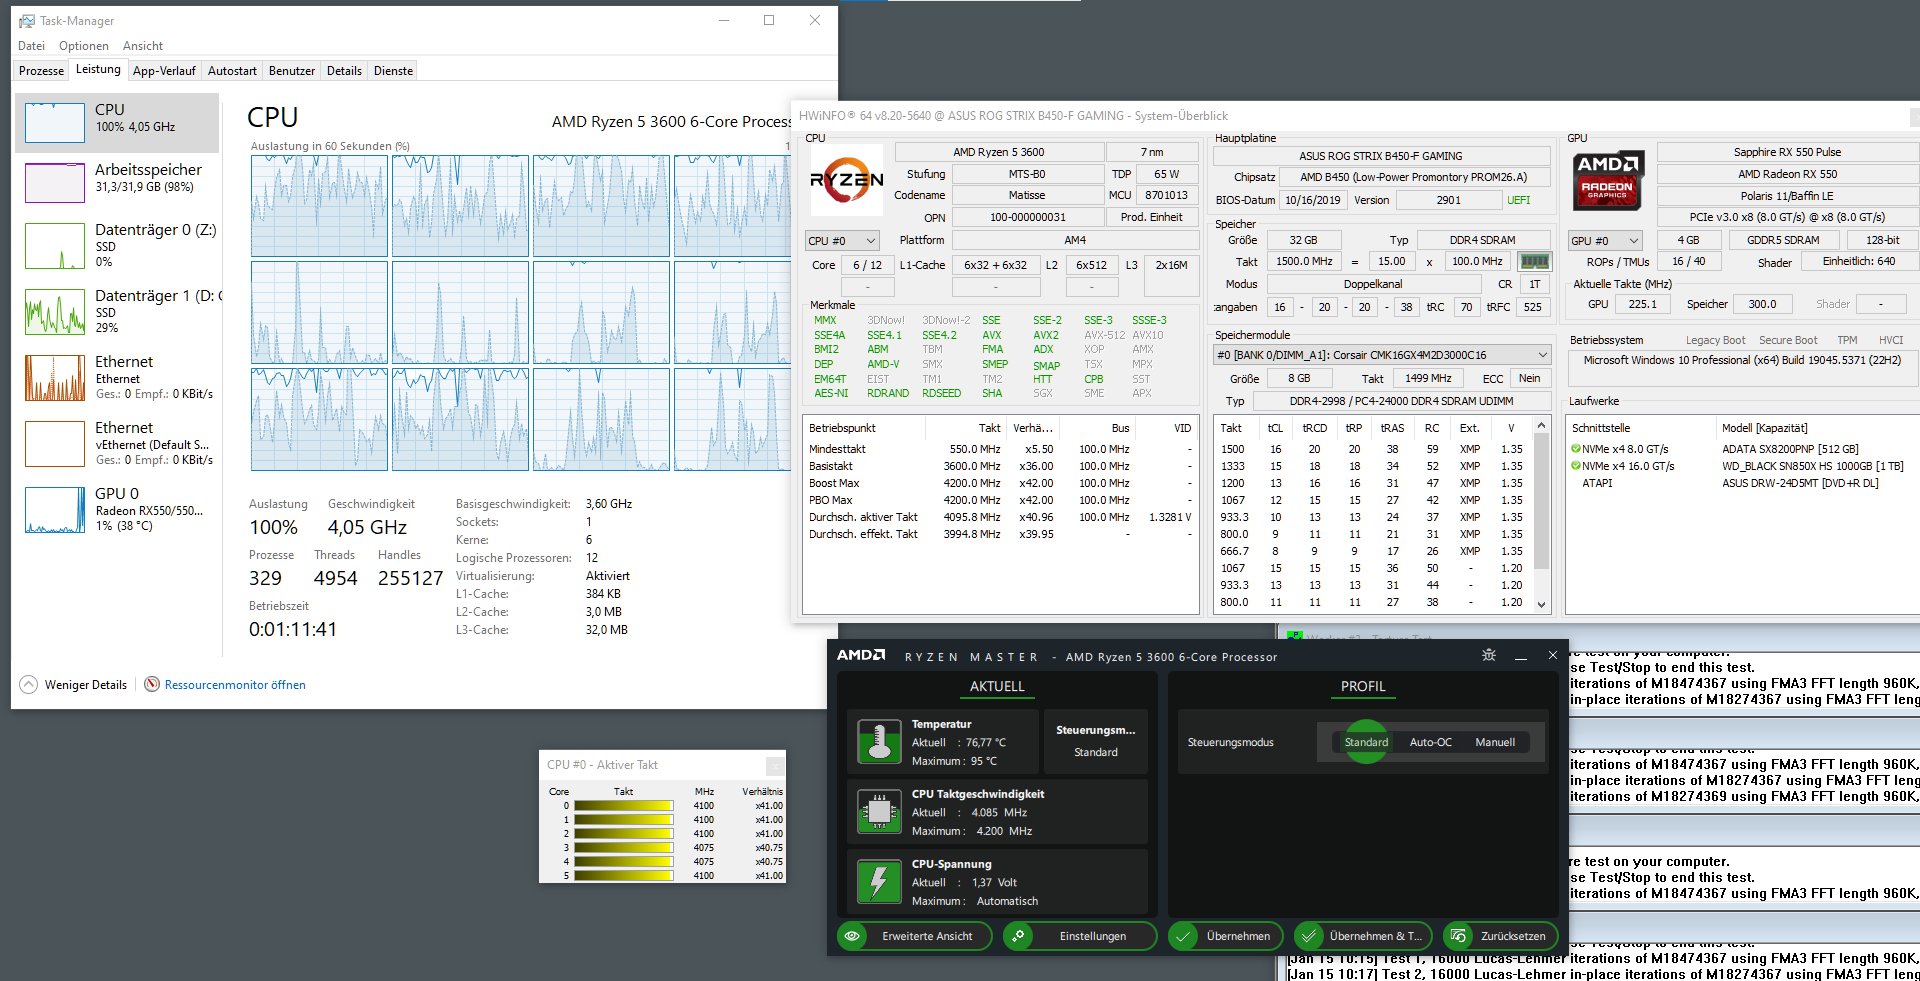Click the Erweiterte Ansicht button in Ryzen Master
Viewport: 1920px width, 981px height.
[915, 936]
